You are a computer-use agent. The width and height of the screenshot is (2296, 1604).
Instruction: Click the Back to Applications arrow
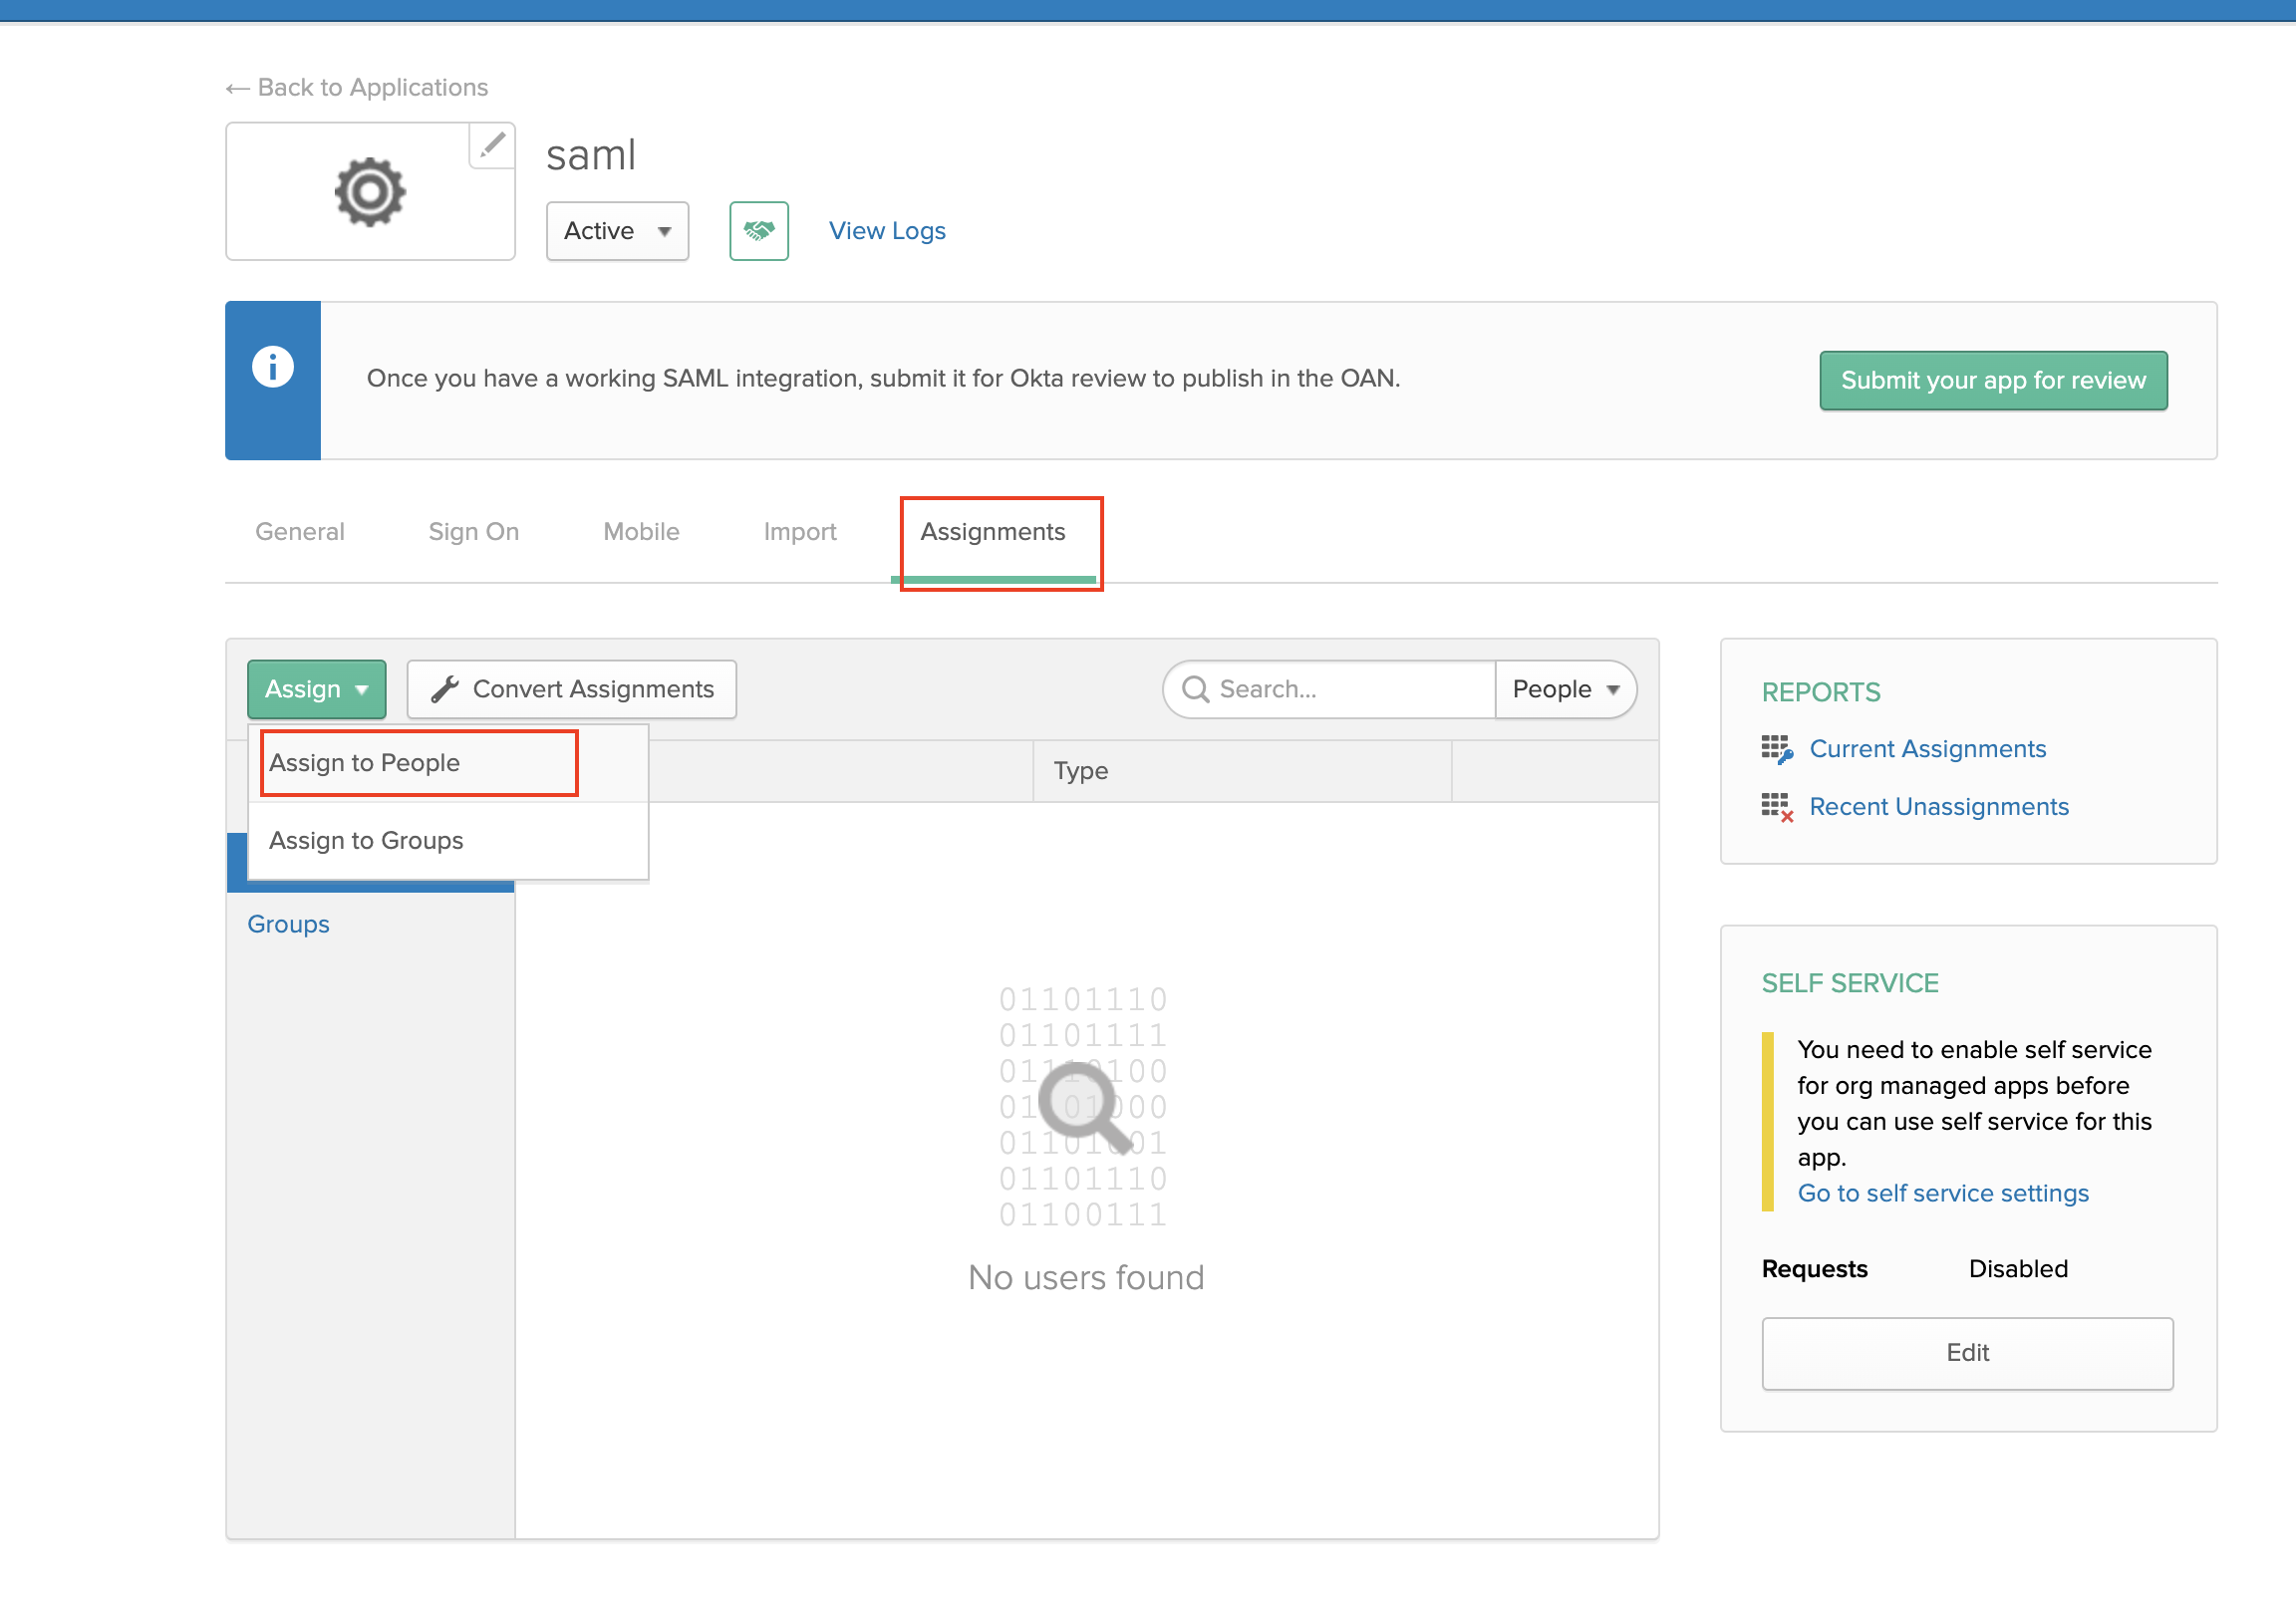click(237, 88)
